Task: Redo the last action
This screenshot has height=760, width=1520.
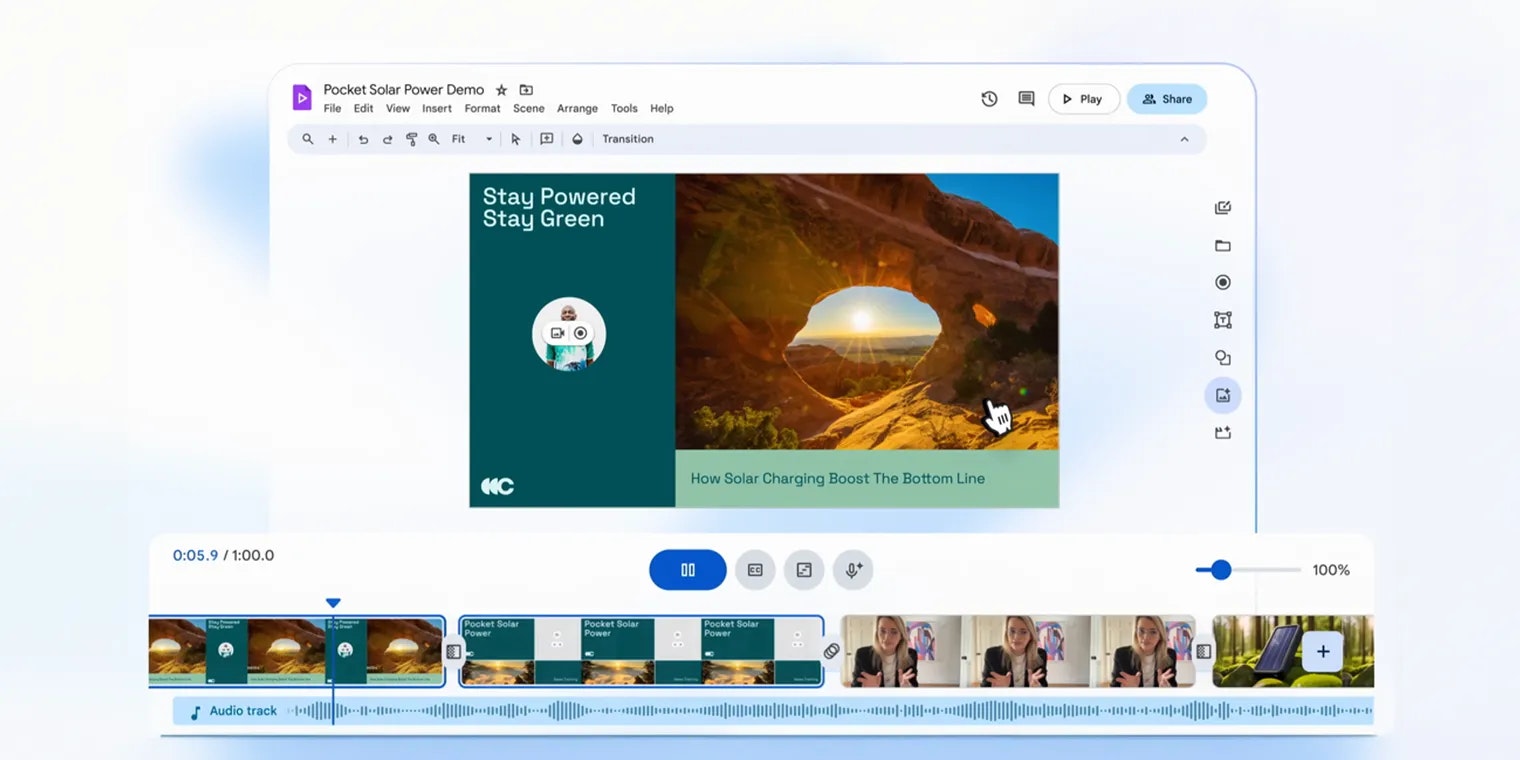Action: click(387, 139)
